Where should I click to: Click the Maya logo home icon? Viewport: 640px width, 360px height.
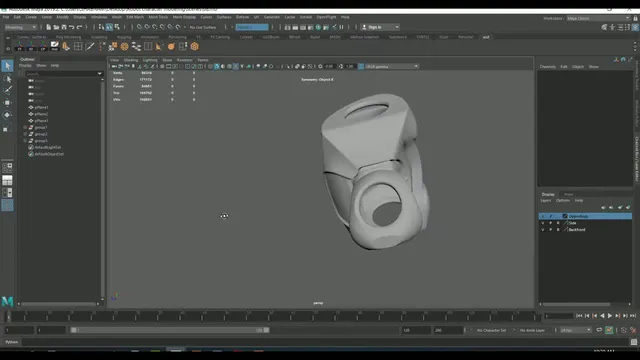[7, 301]
